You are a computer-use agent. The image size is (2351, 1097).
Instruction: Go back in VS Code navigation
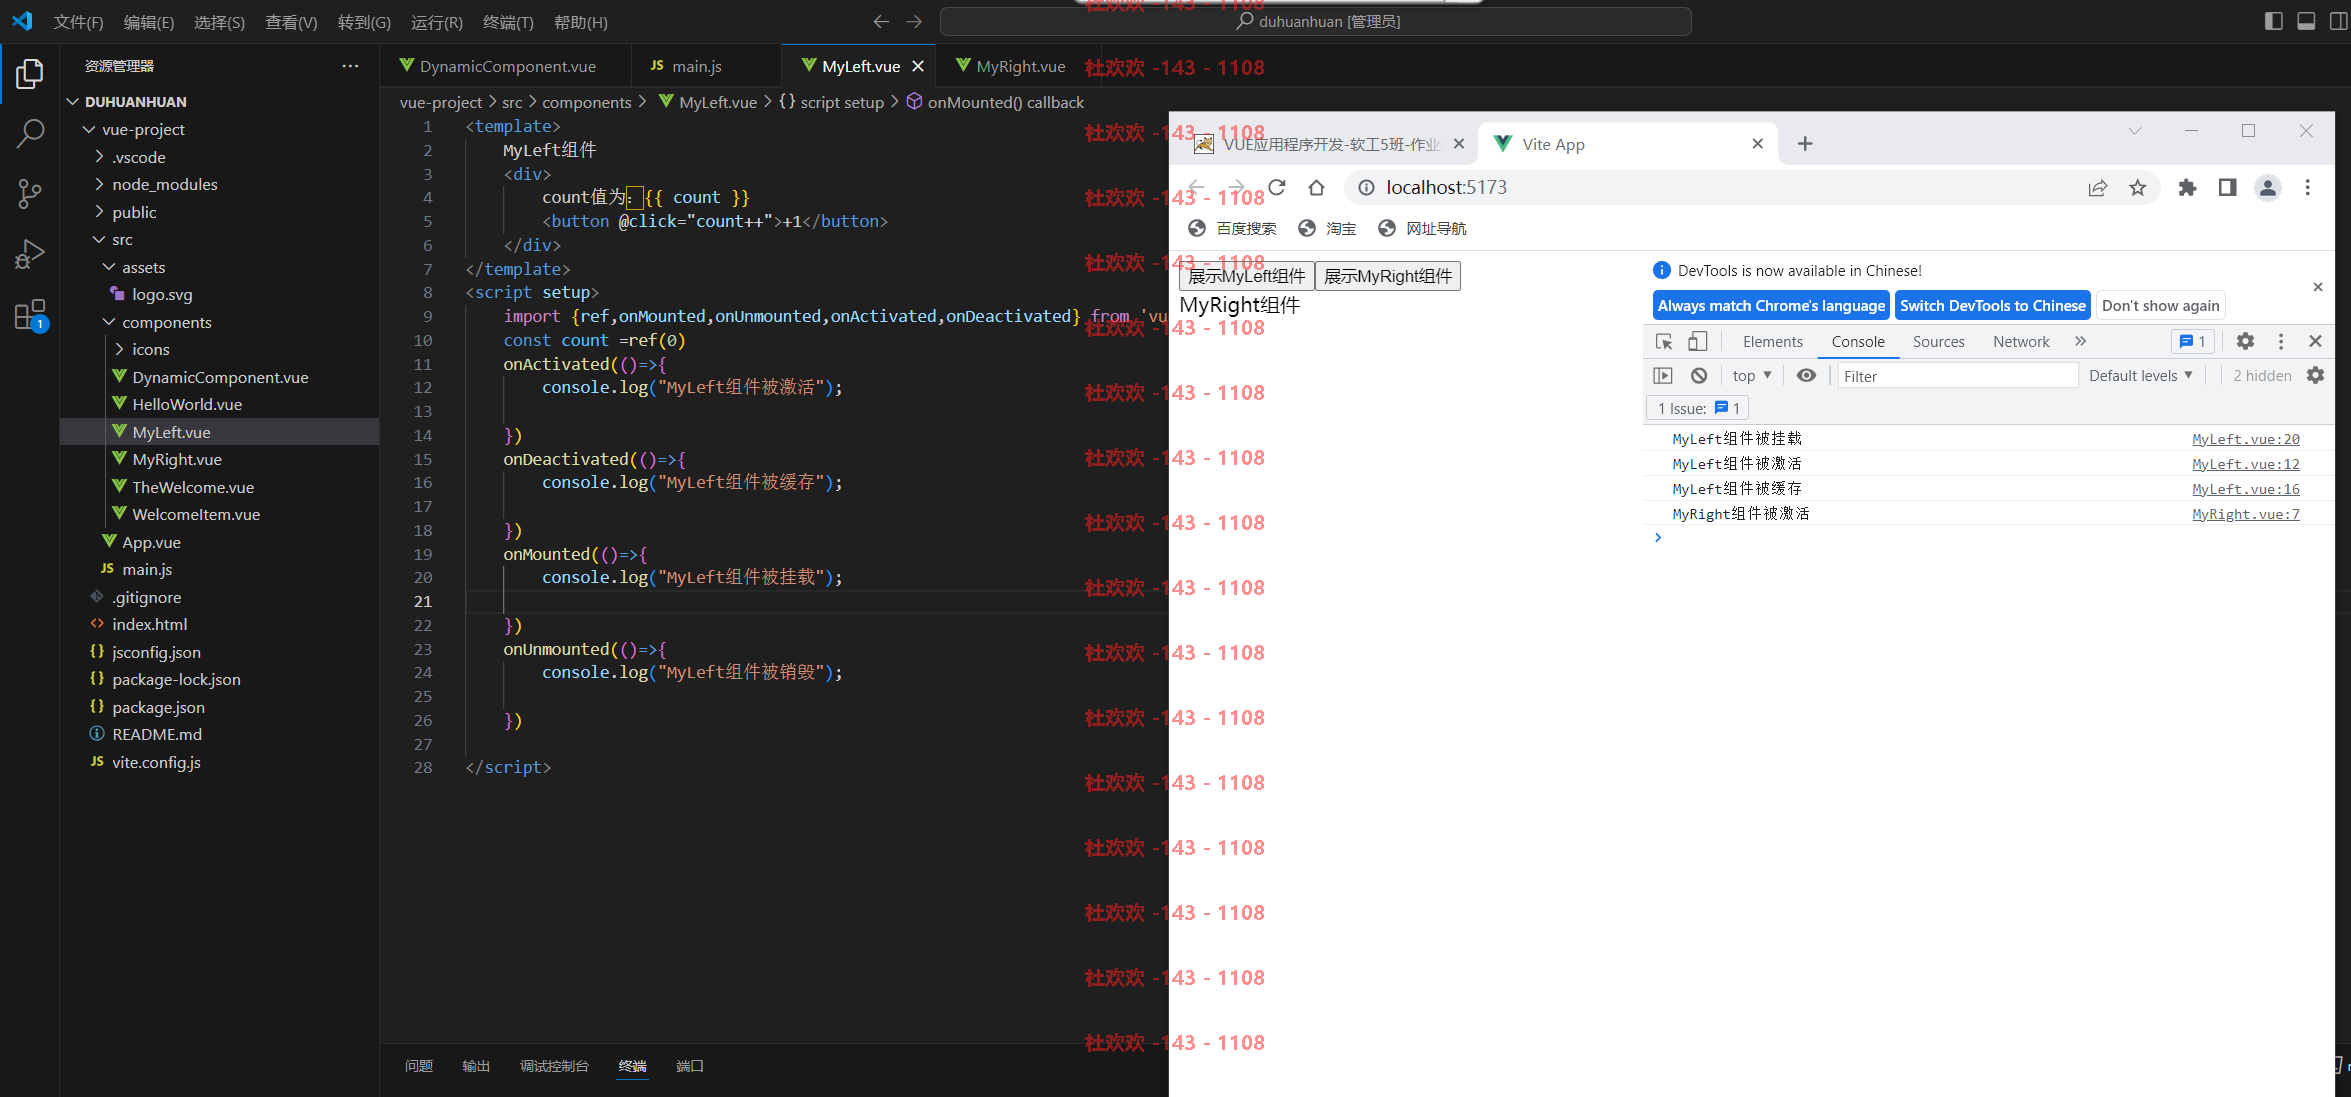[x=881, y=21]
